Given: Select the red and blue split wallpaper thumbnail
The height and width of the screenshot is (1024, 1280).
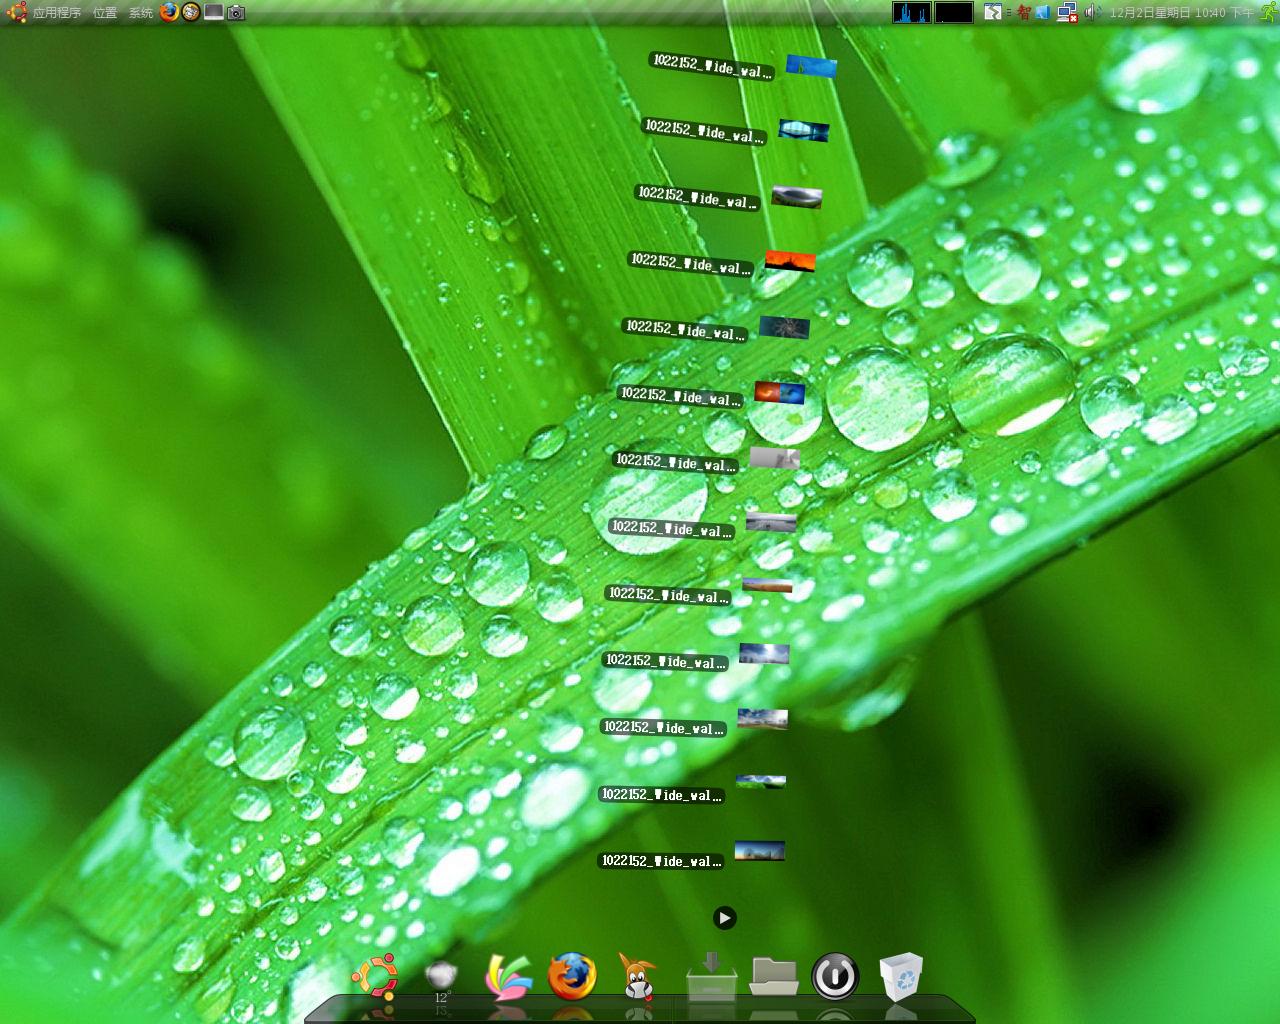Looking at the screenshot, I should pos(780,392).
